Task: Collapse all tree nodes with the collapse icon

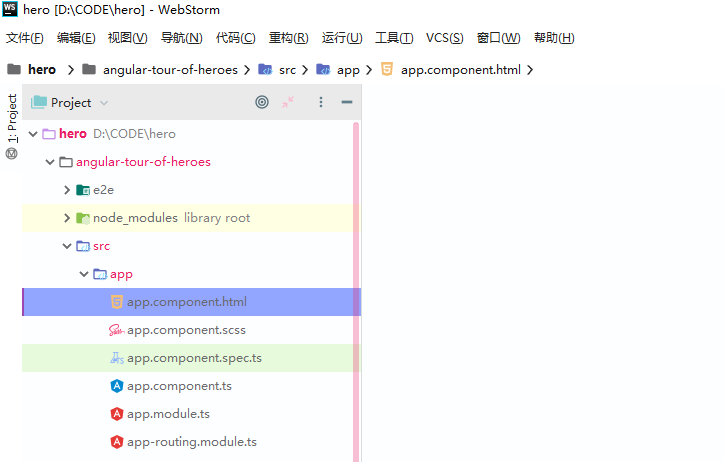Action: [288, 102]
